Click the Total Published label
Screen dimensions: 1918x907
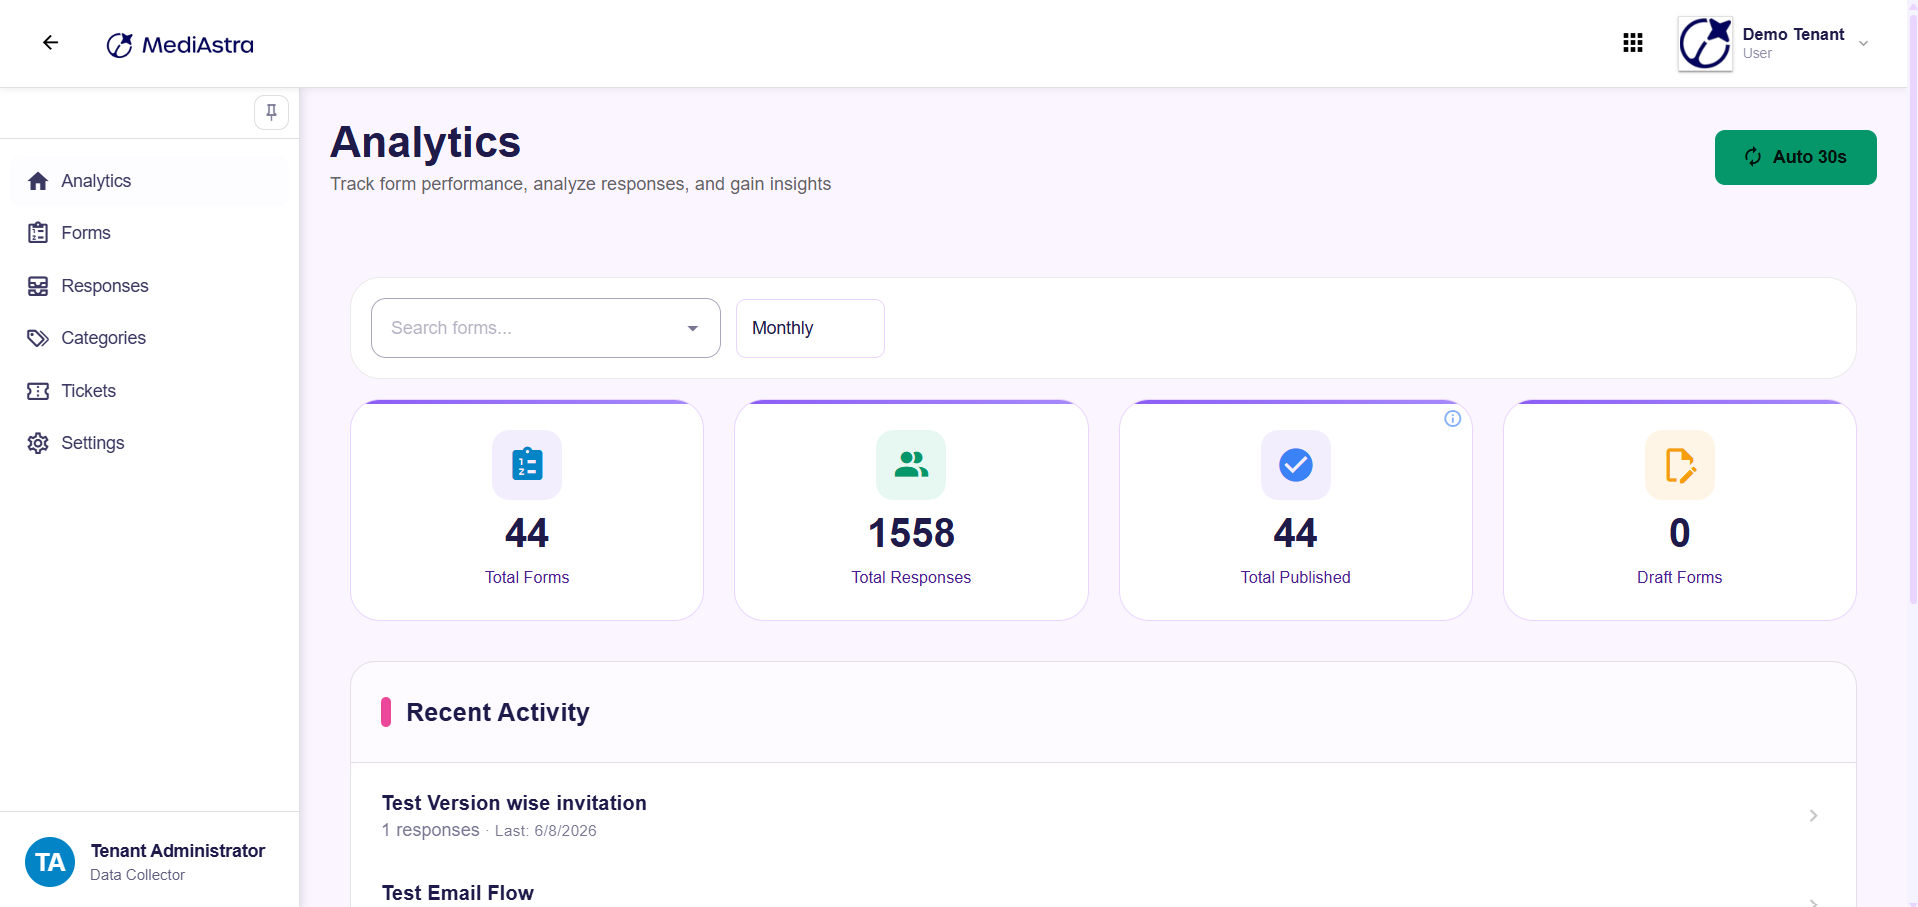[1295, 577]
